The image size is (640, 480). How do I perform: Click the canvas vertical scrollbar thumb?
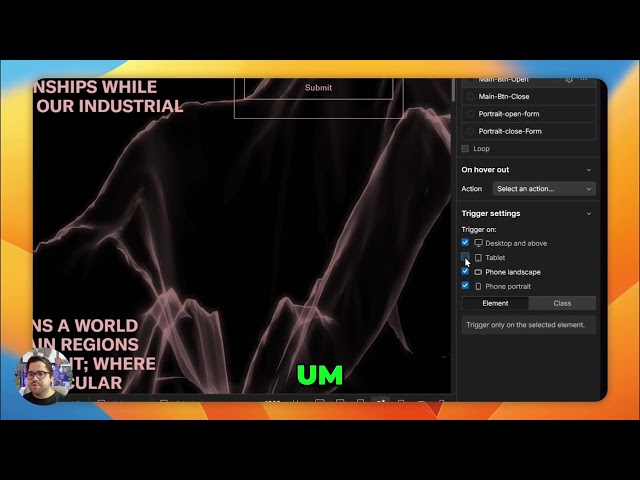453,90
